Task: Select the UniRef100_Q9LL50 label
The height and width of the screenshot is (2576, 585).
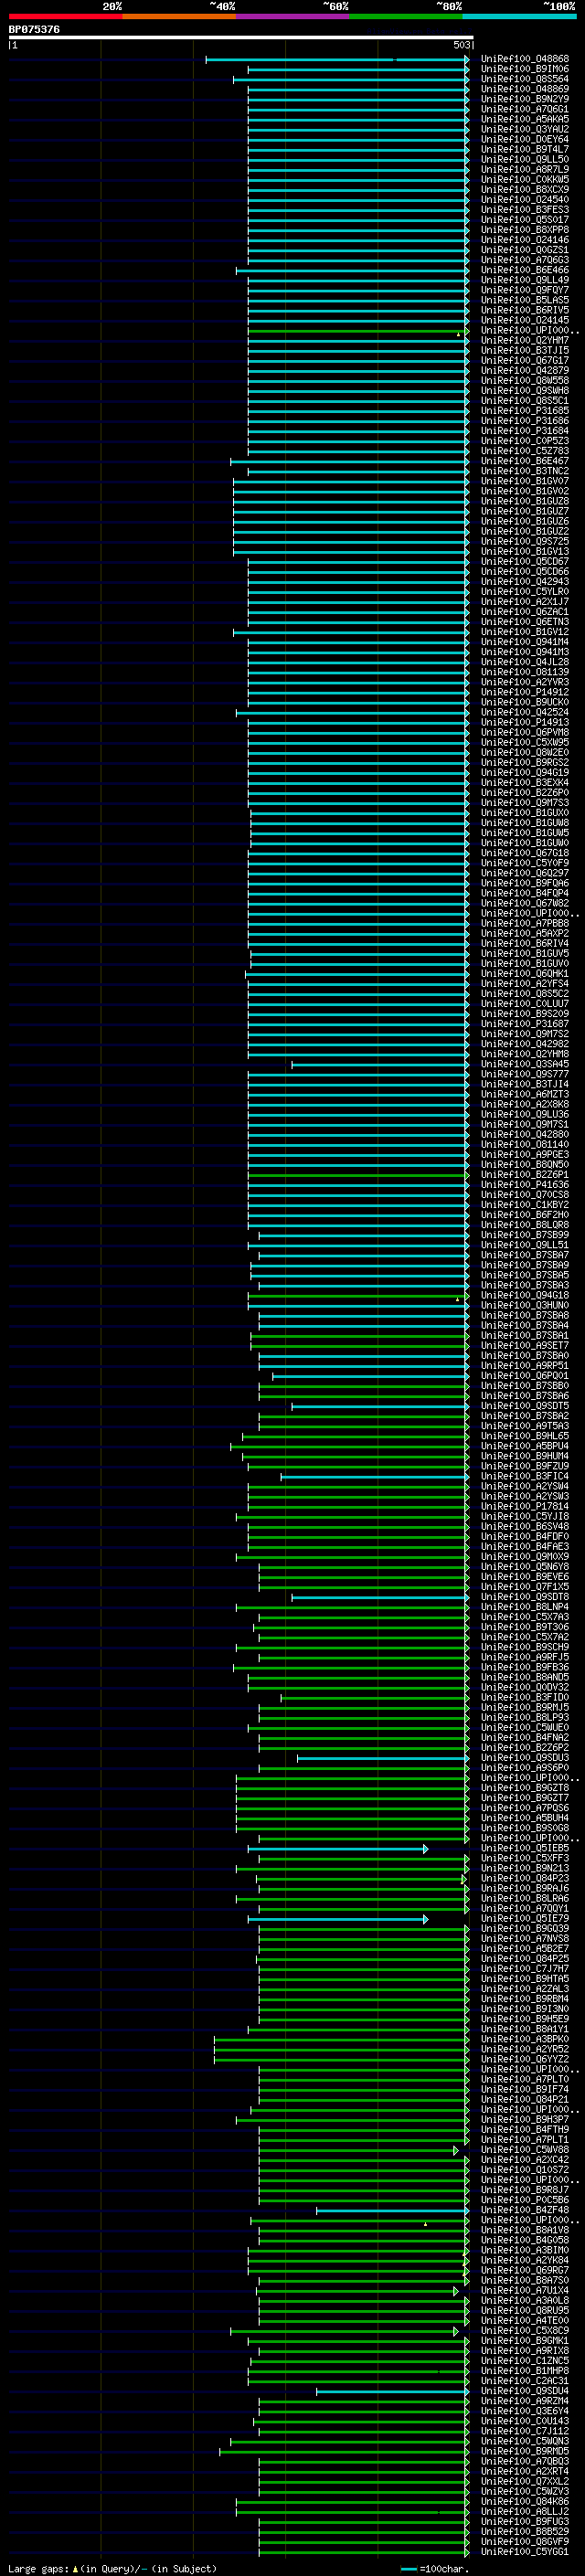Action: pos(524,159)
